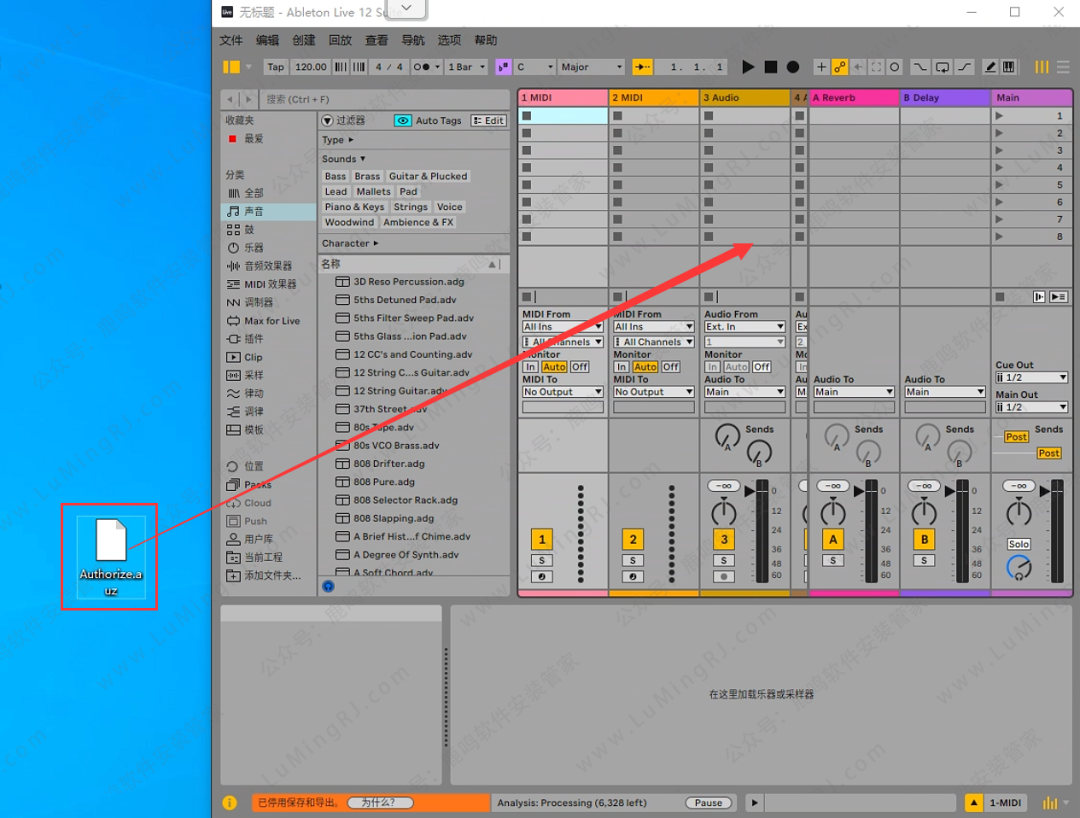Click the Tap tempo button

coord(276,67)
